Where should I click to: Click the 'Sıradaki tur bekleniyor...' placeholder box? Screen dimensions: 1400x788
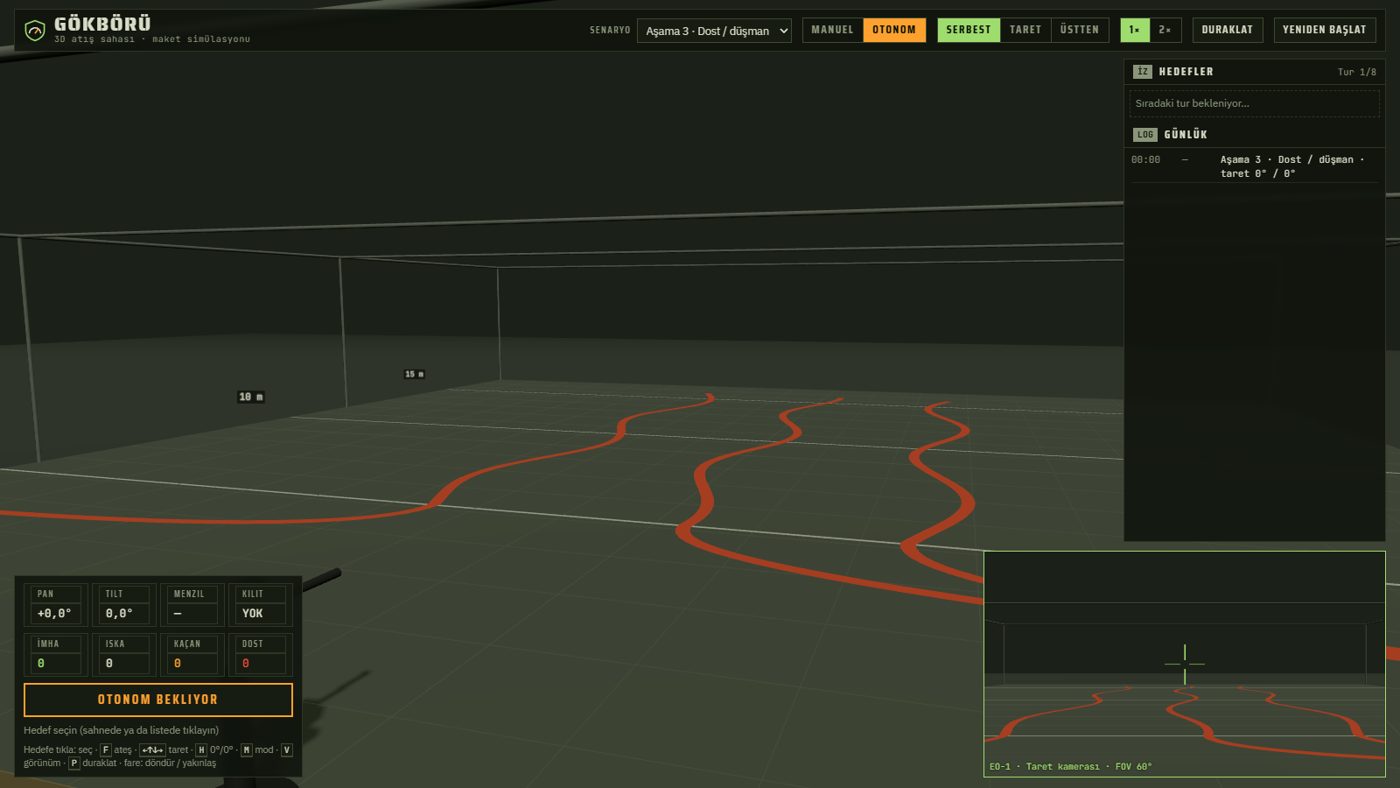(x=1255, y=104)
